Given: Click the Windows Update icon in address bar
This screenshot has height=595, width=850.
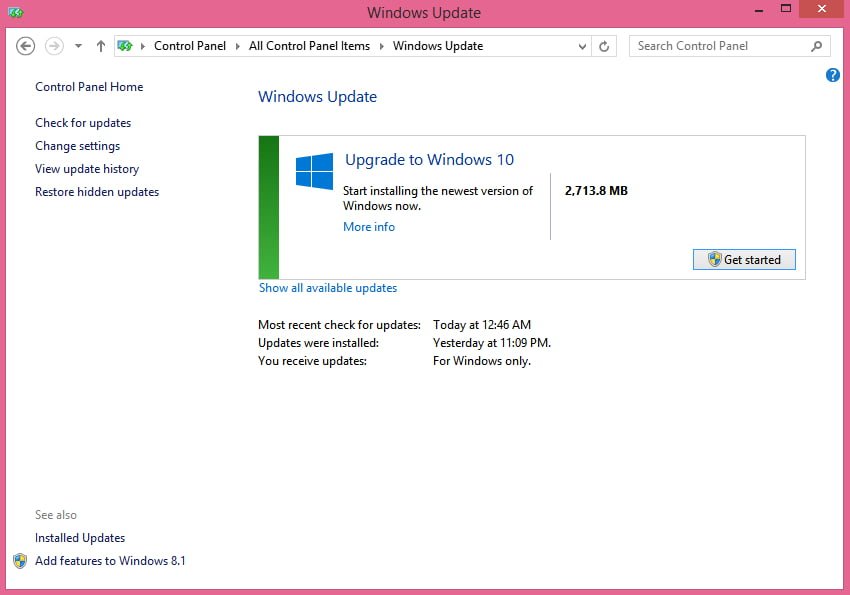Looking at the screenshot, I should 126,46.
